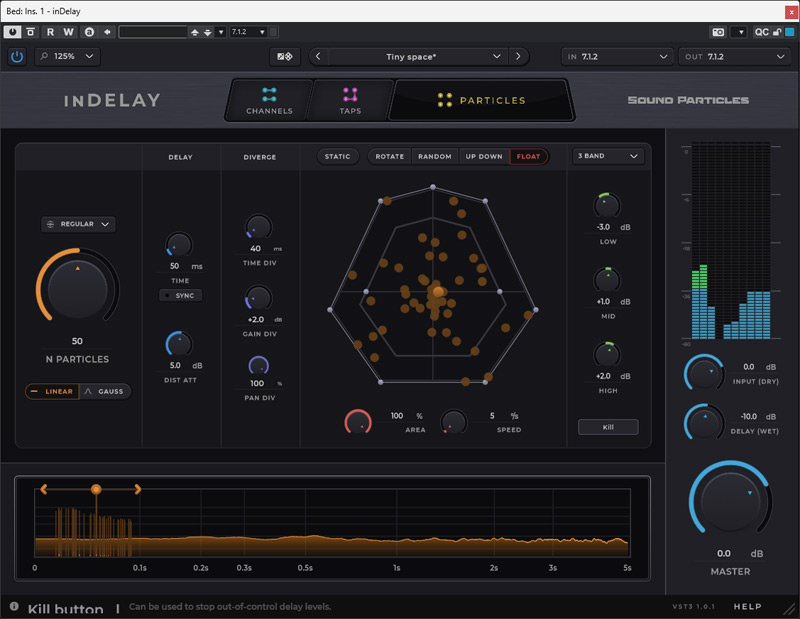800x619 pixels.
Task: Enable the delay time SYNC toggle
Action: pos(181,295)
